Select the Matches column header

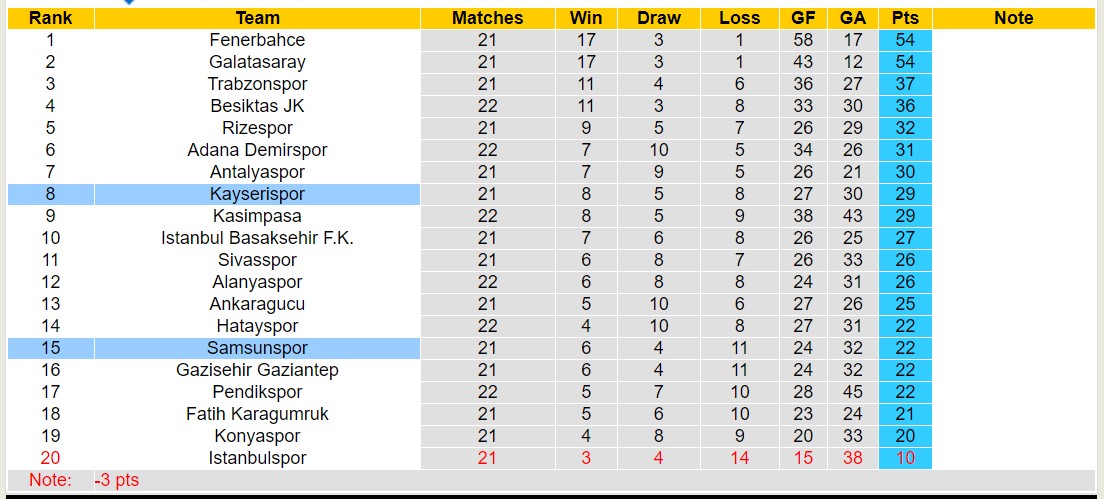(x=487, y=18)
